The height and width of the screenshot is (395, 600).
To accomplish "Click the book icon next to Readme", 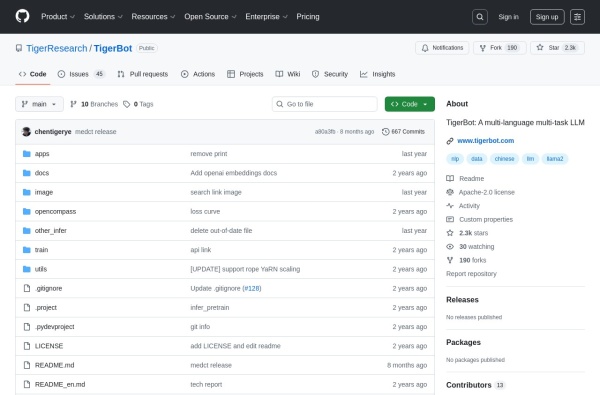I will click(x=450, y=178).
